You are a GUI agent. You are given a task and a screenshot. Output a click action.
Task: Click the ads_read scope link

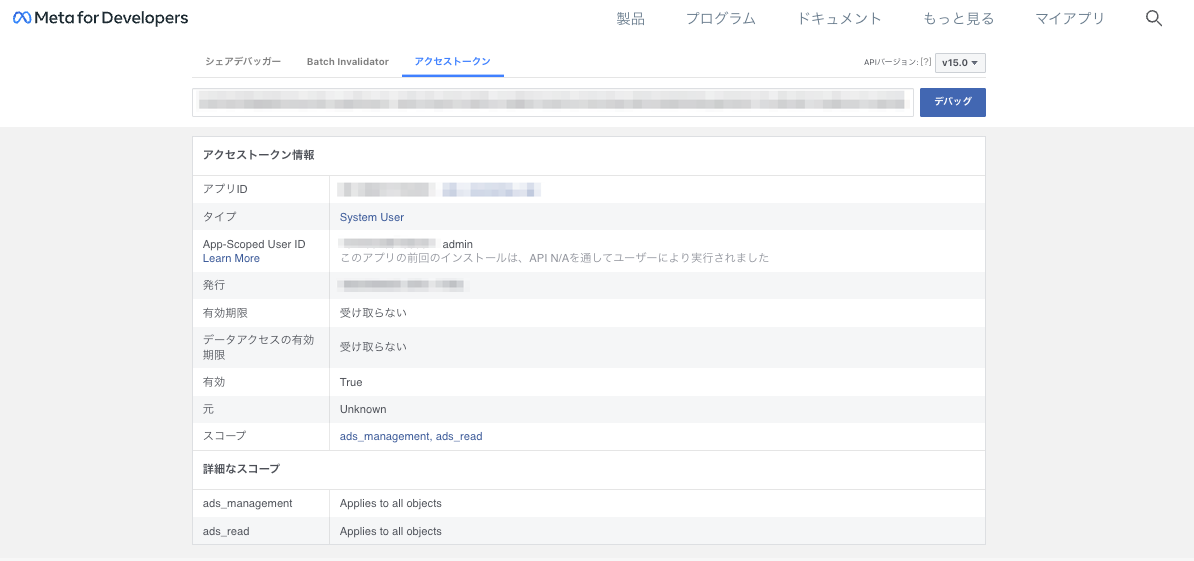coord(459,436)
